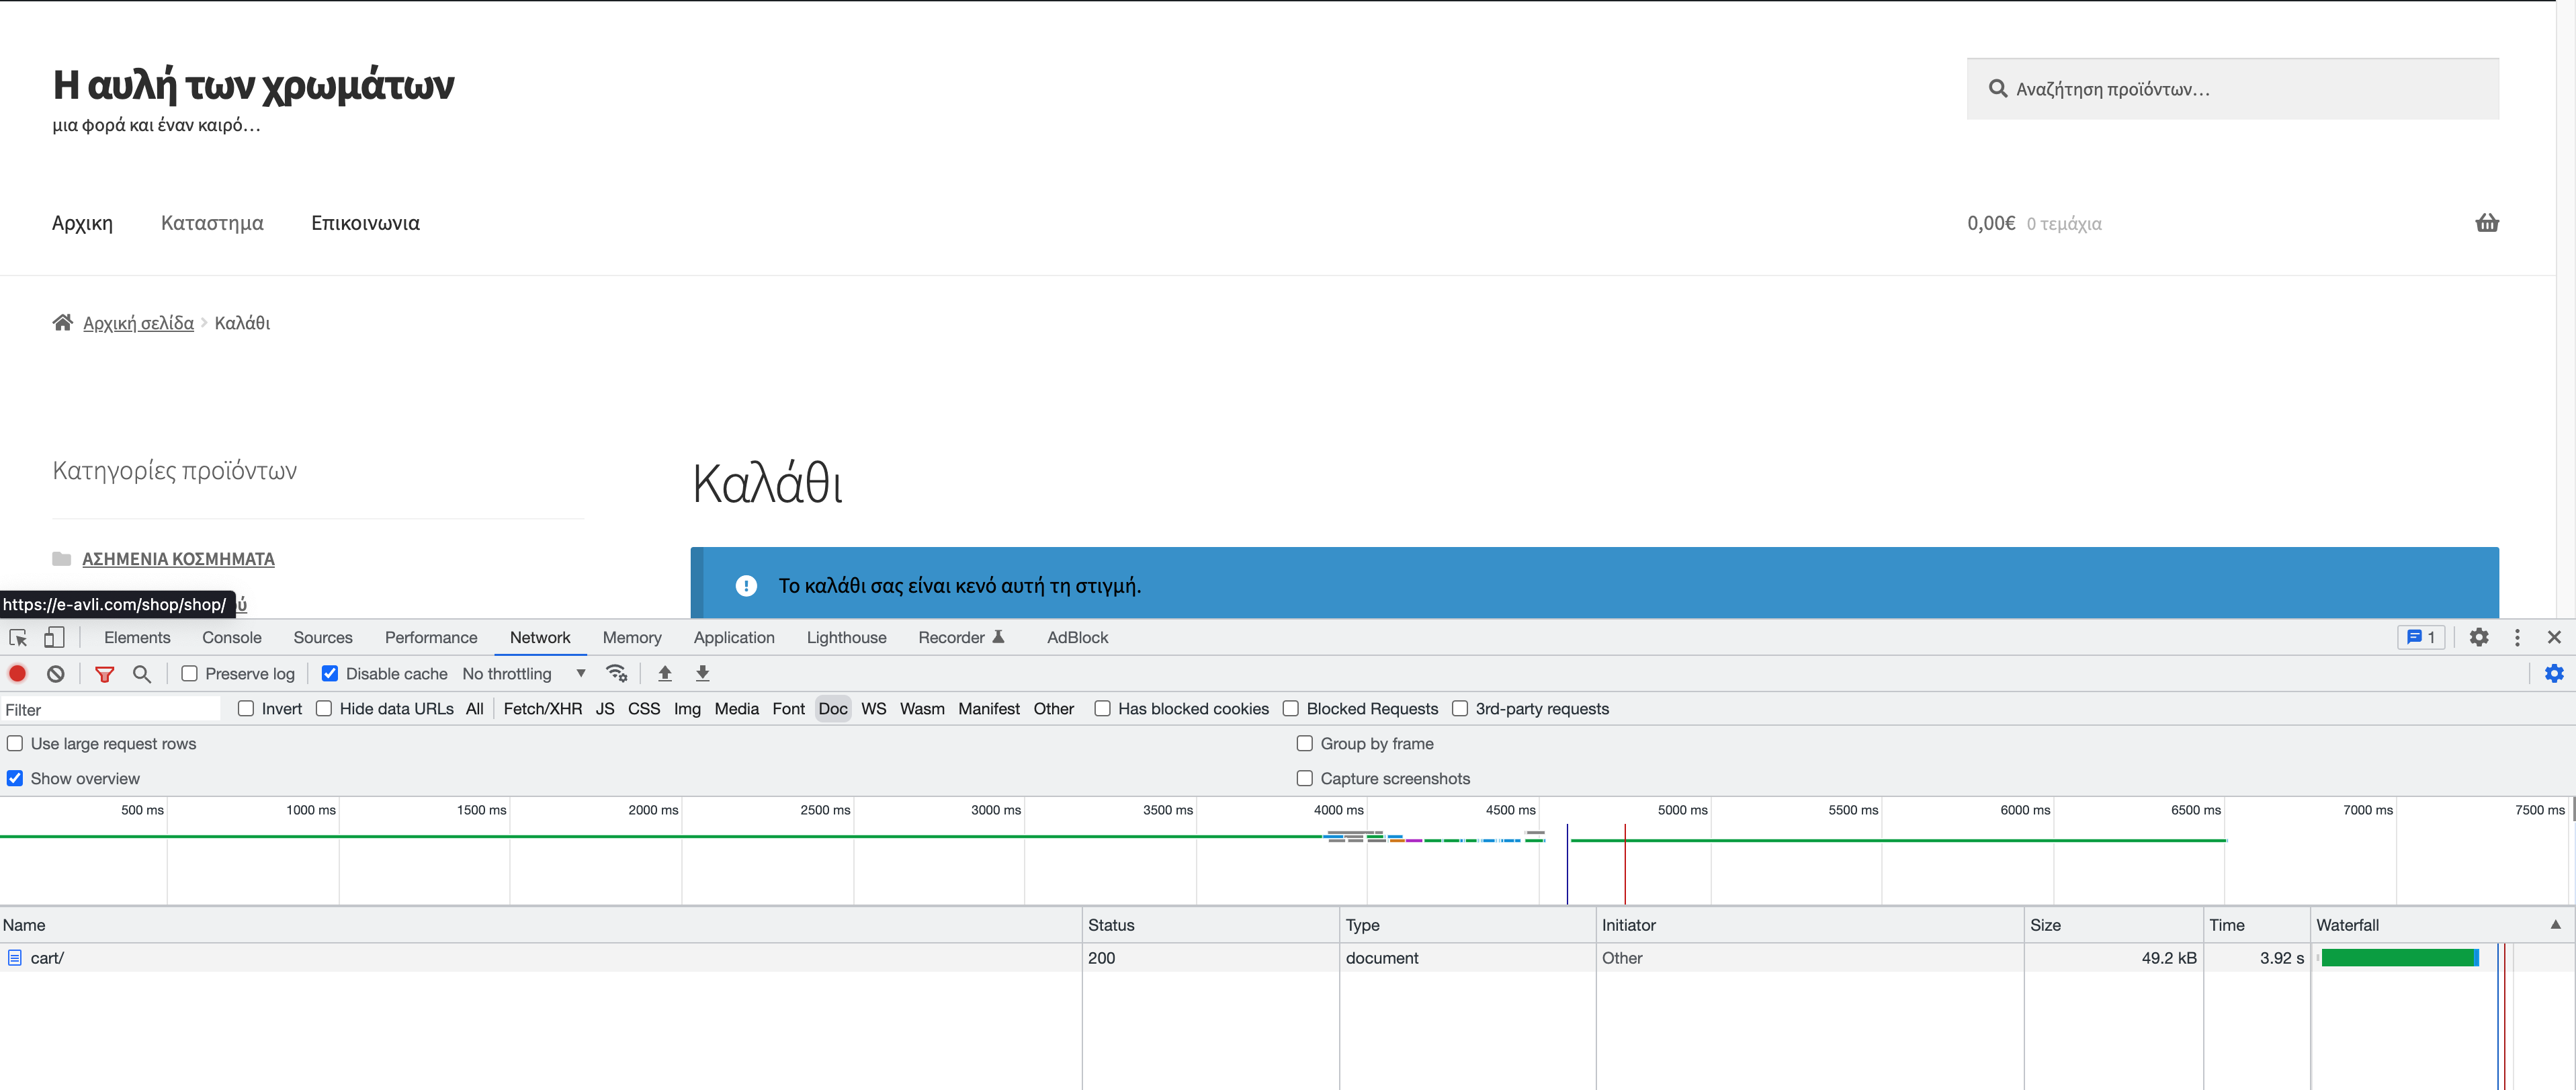Export HAR file download arrow

pyautogui.click(x=703, y=673)
